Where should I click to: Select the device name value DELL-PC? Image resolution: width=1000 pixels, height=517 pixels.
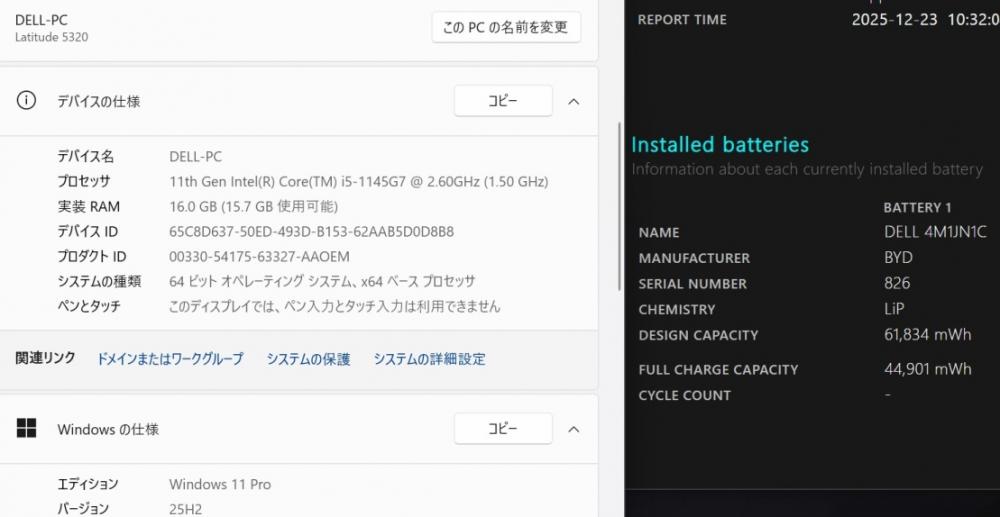[196, 157]
